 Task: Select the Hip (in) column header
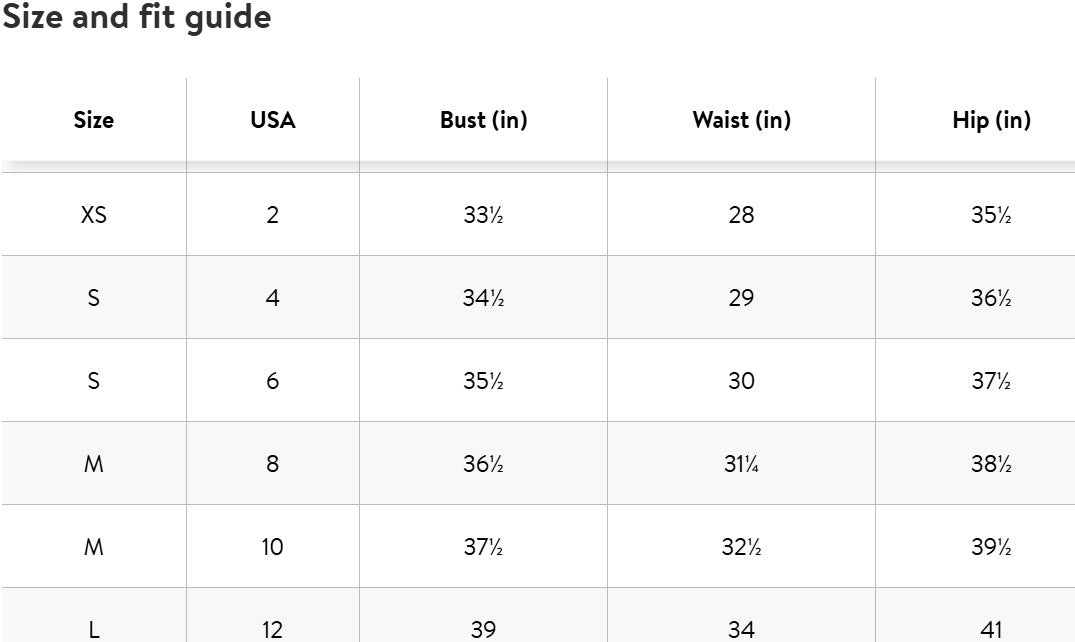[991, 120]
